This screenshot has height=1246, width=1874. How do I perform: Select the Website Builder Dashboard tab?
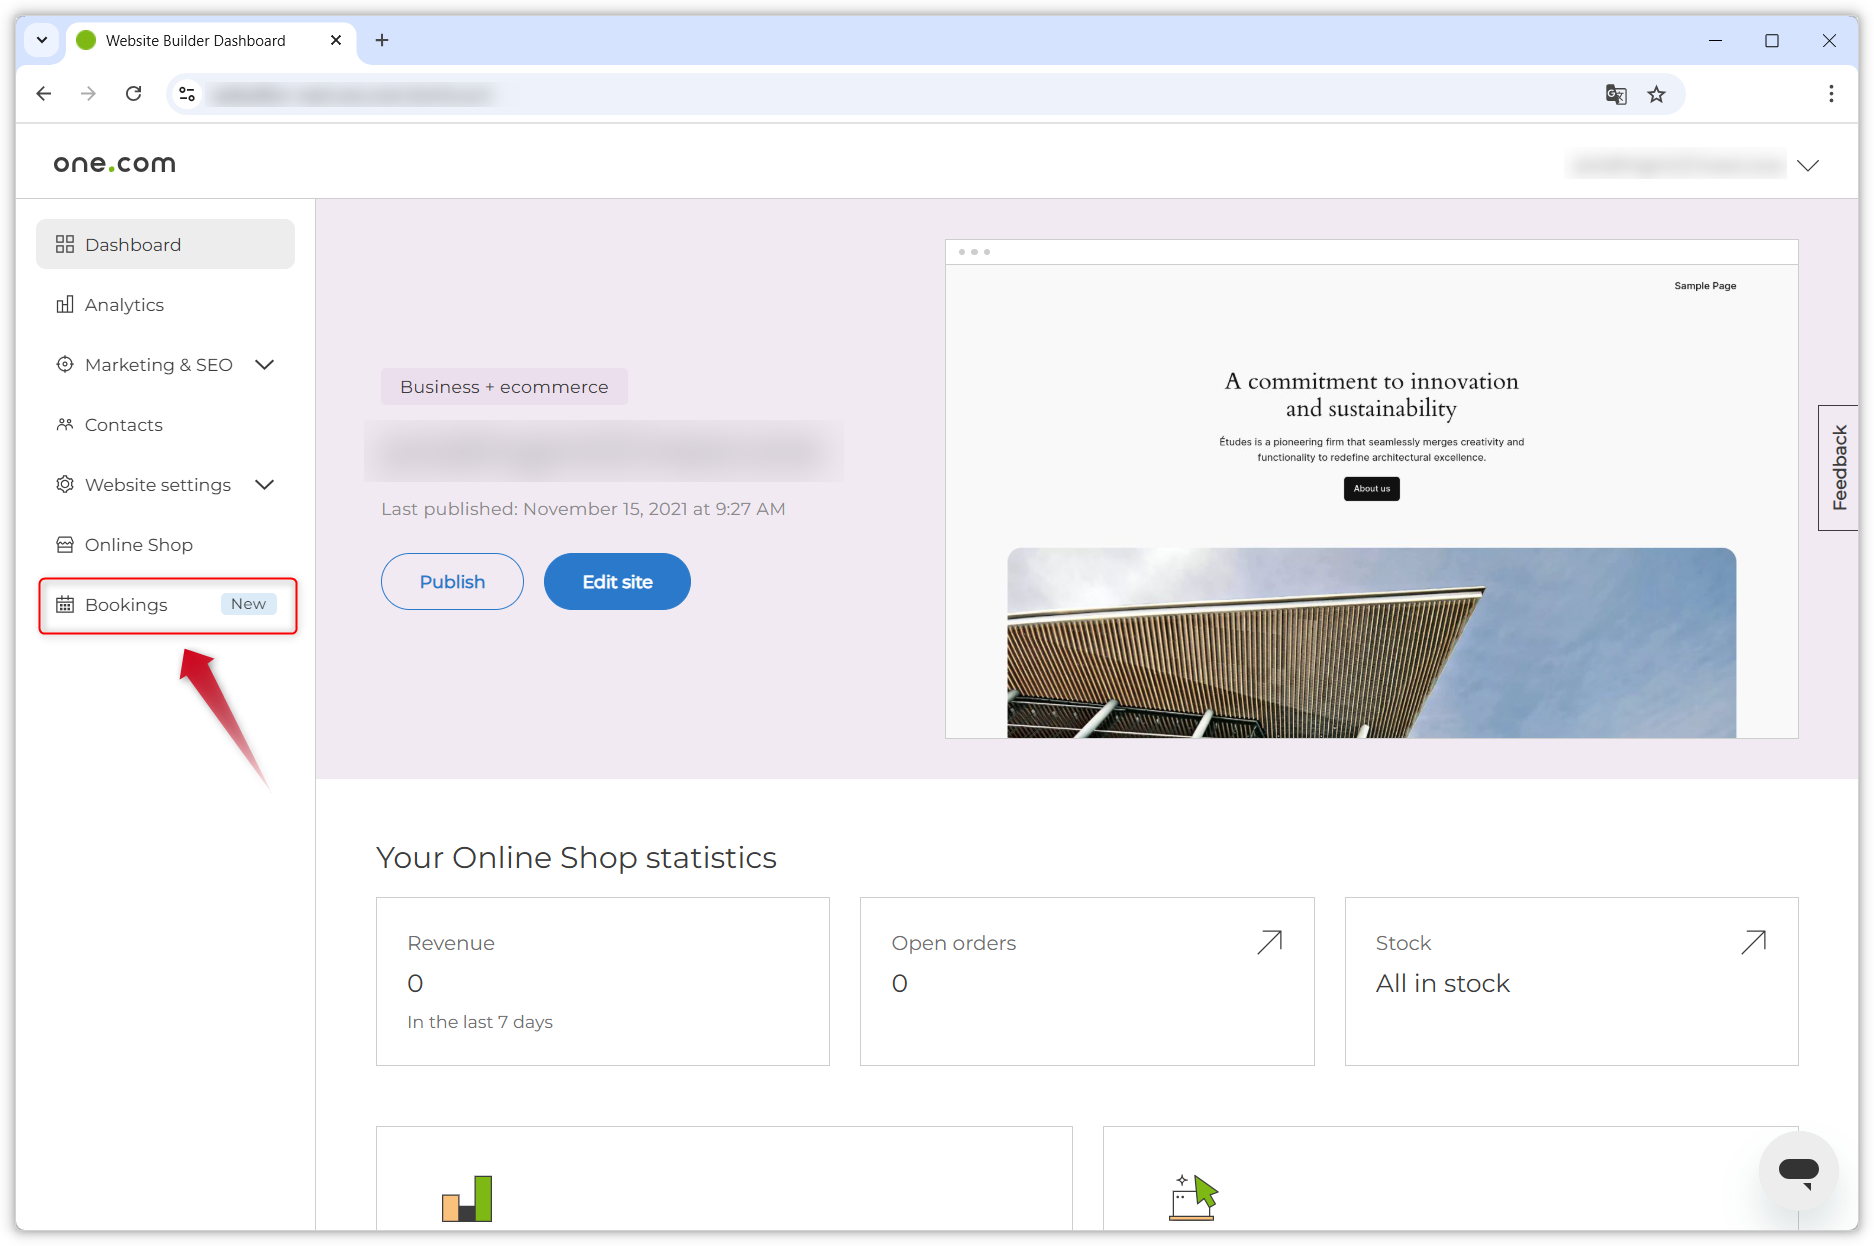[x=194, y=40]
